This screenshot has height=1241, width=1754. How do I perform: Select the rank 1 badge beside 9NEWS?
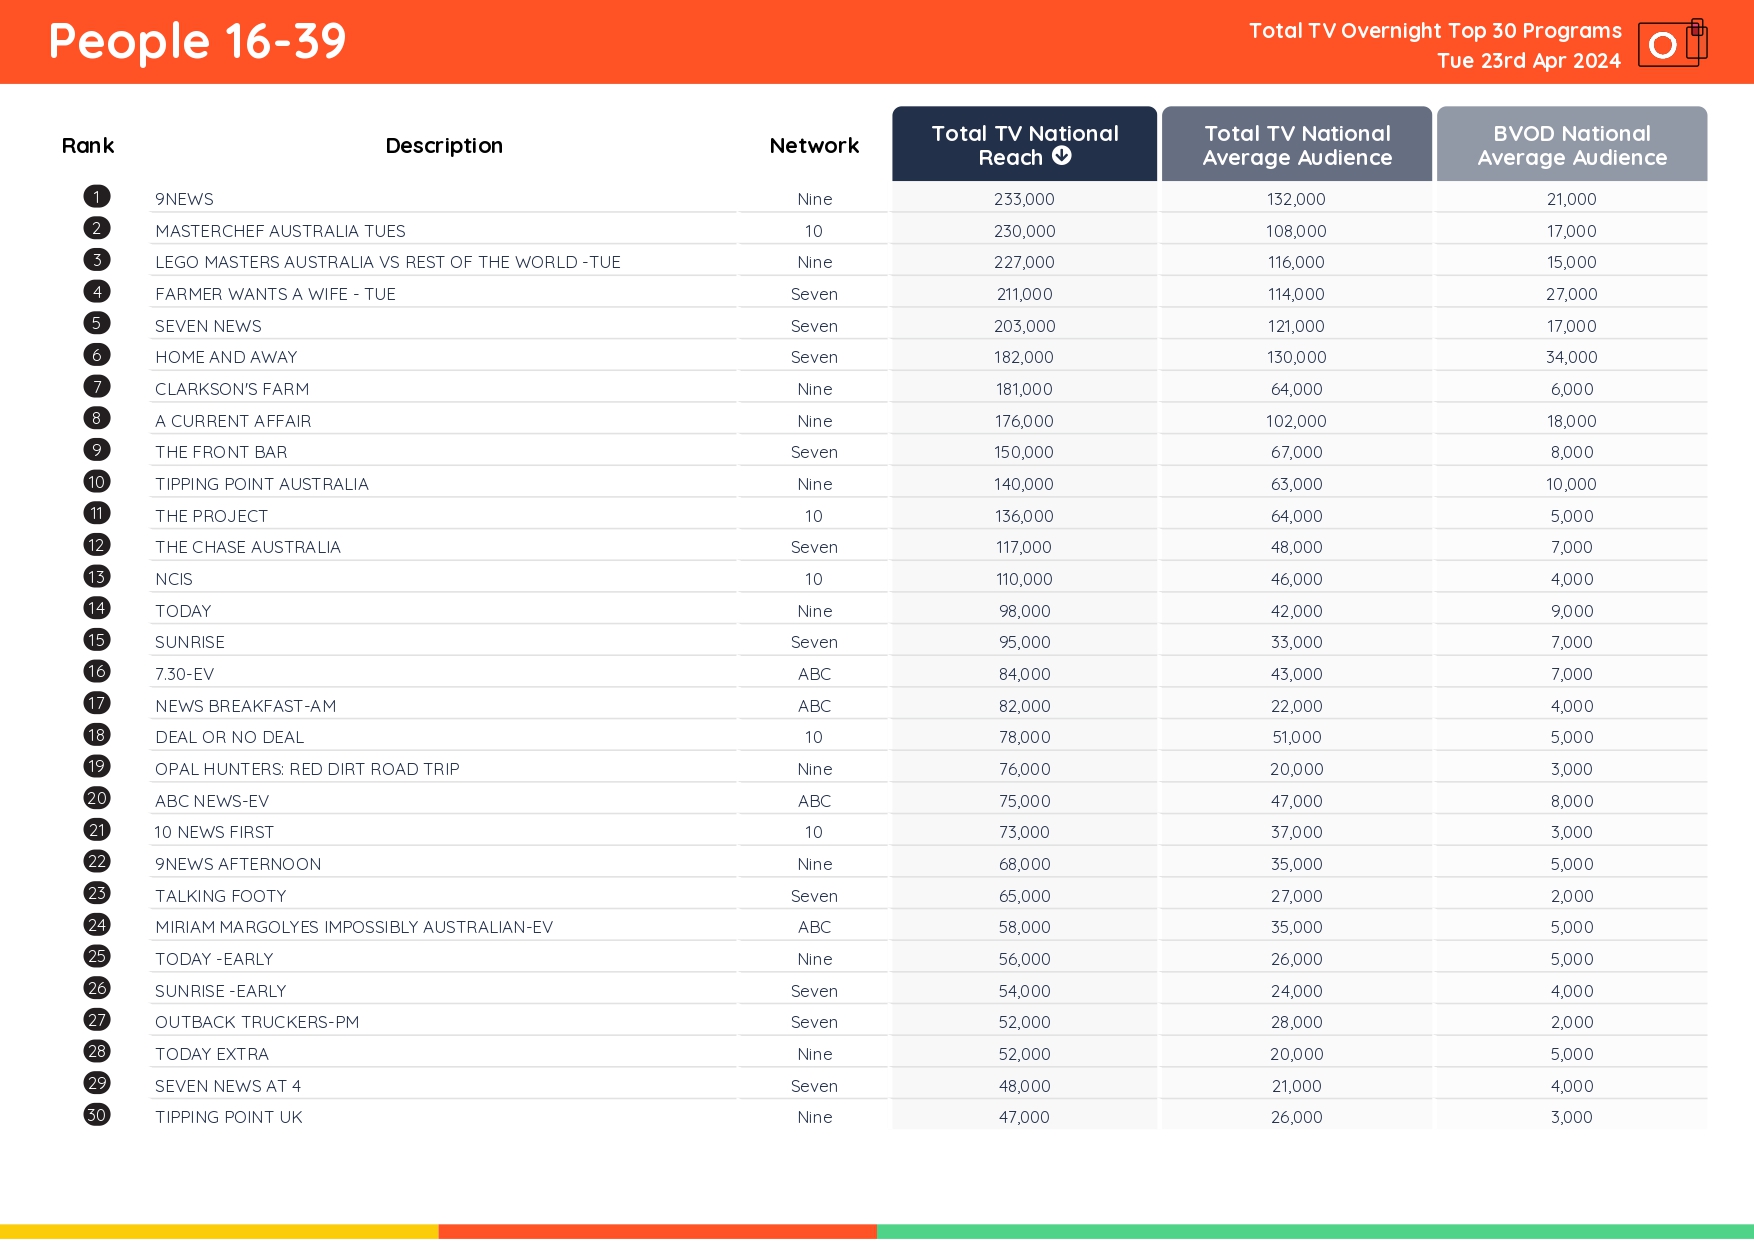(96, 196)
